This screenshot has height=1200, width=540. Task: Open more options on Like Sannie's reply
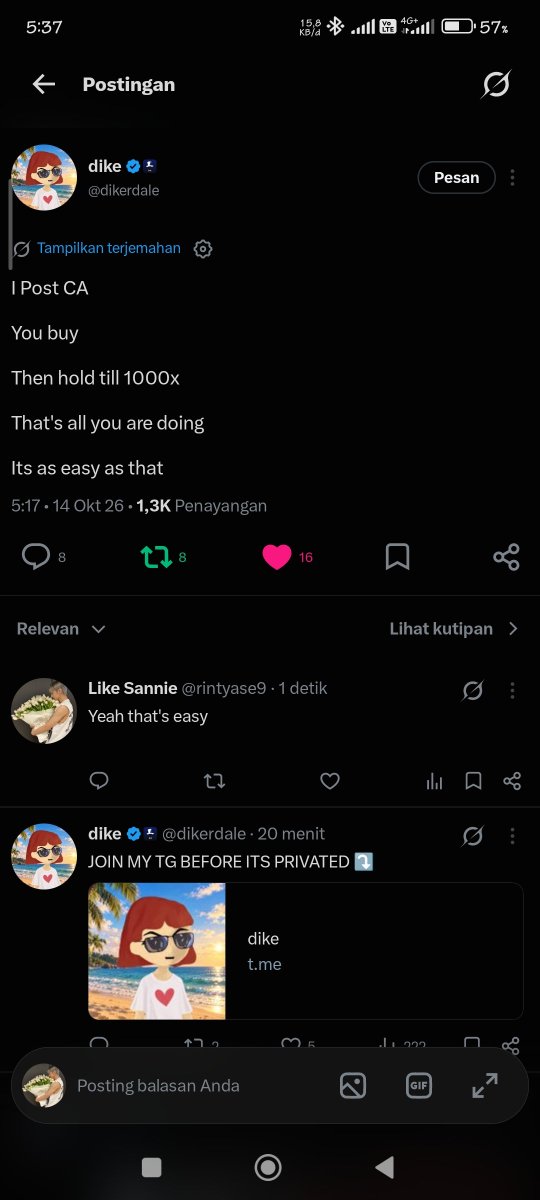[512, 690]
